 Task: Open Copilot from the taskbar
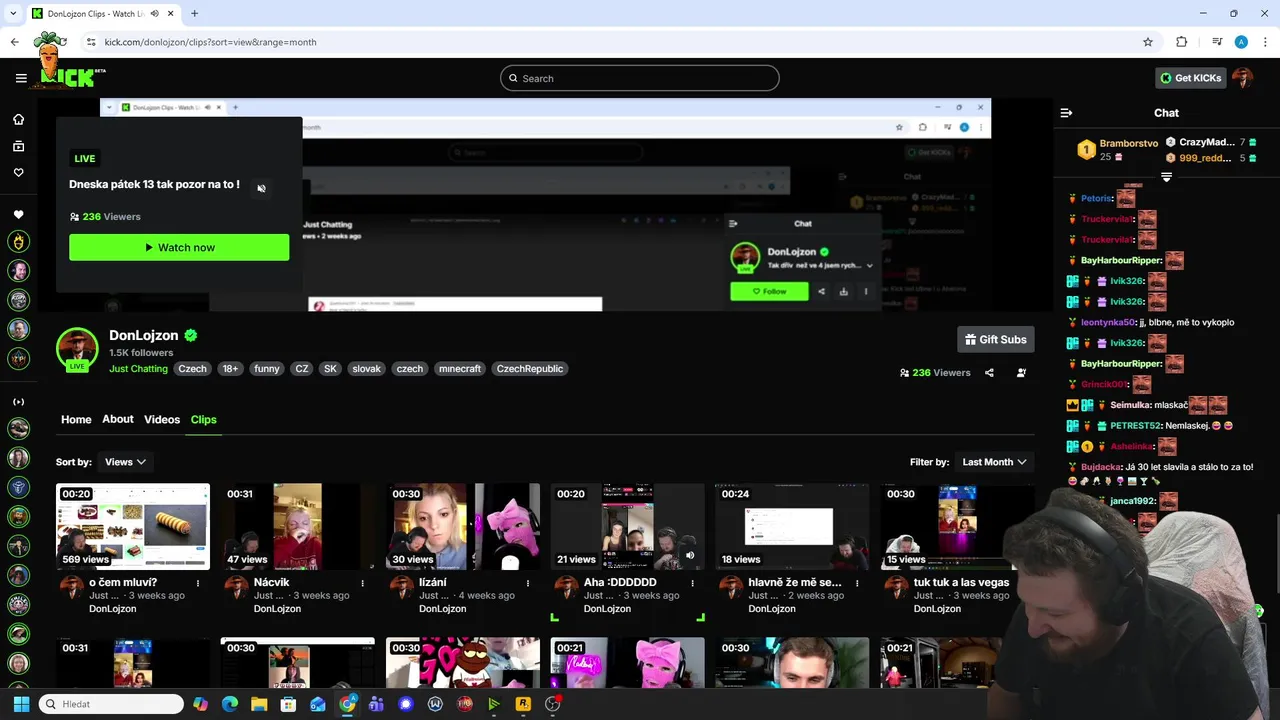click(201, 704)
